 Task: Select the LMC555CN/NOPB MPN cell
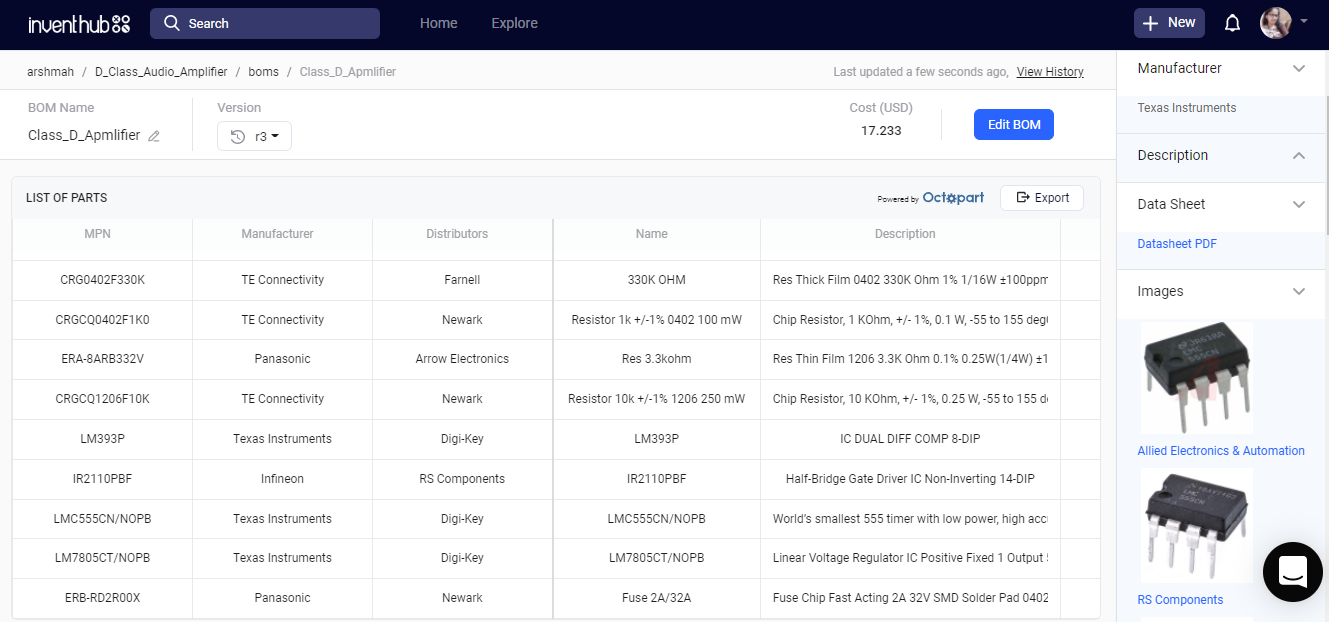[102, 519]
